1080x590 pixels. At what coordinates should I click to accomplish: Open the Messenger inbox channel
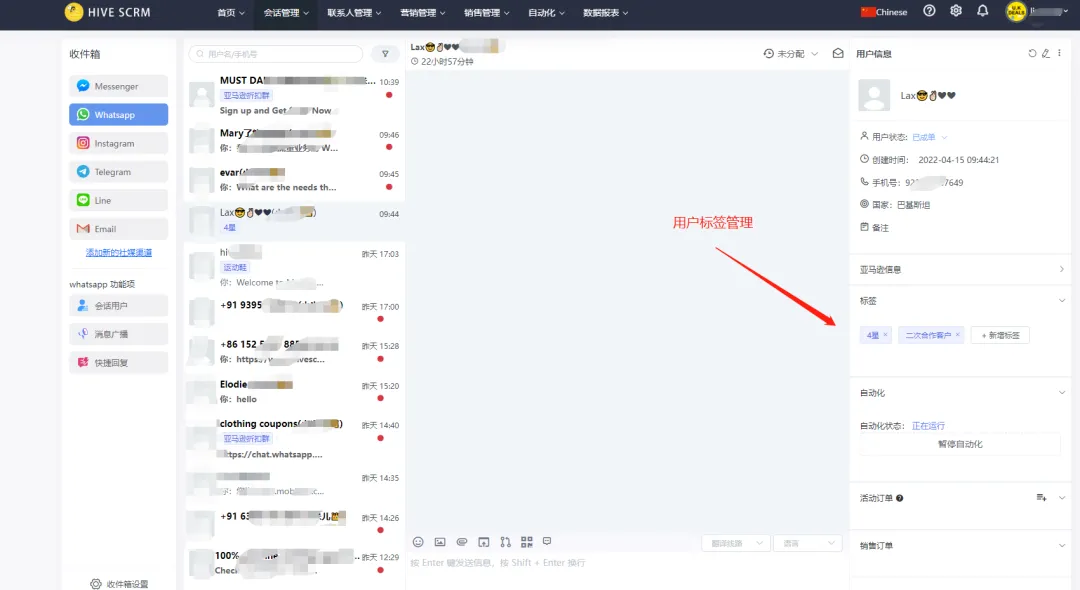pos(118,86)
